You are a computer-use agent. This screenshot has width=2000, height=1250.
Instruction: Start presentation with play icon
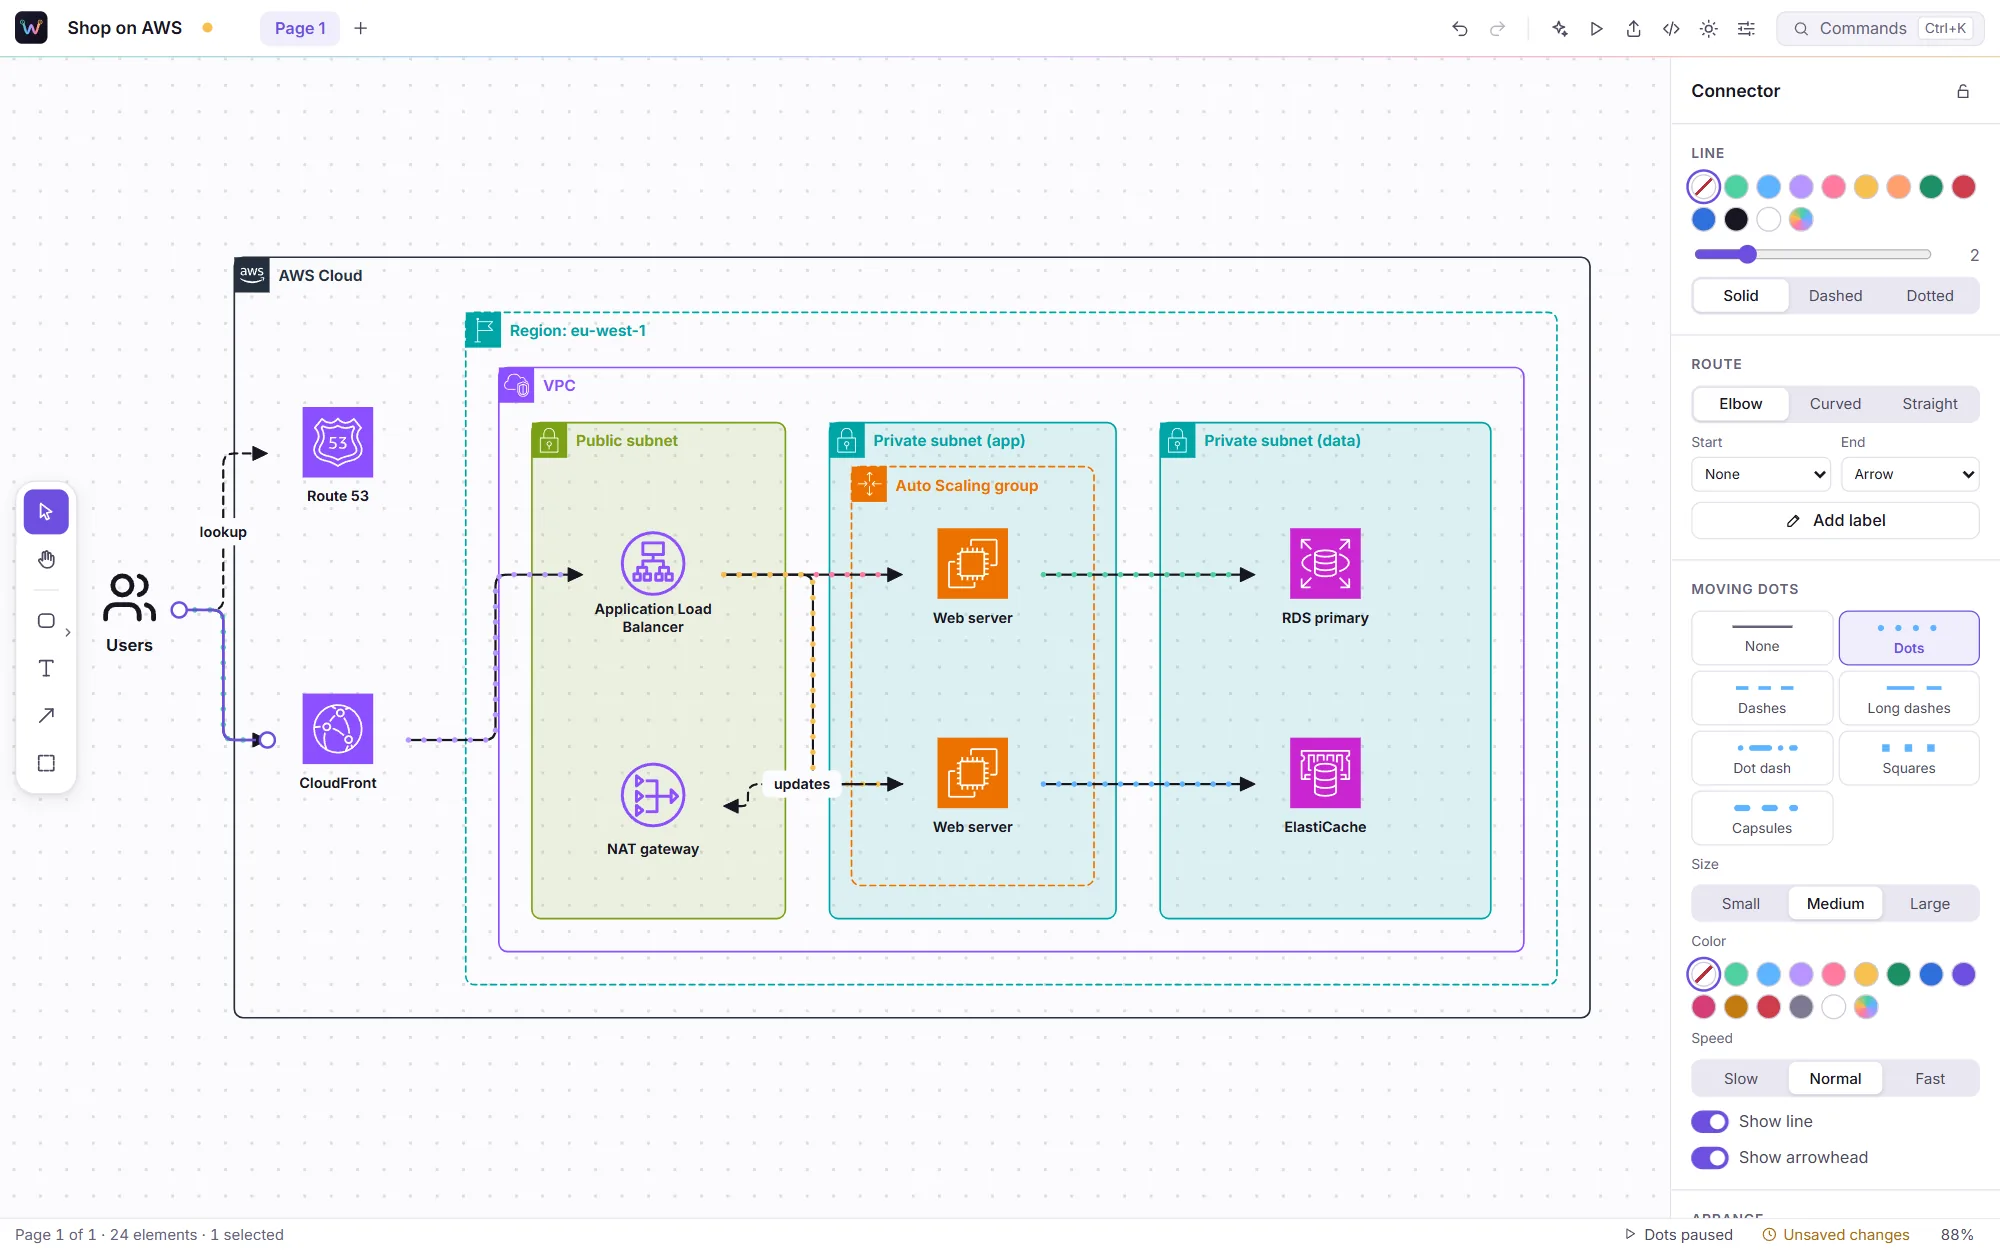click(x=1597, y=29)
